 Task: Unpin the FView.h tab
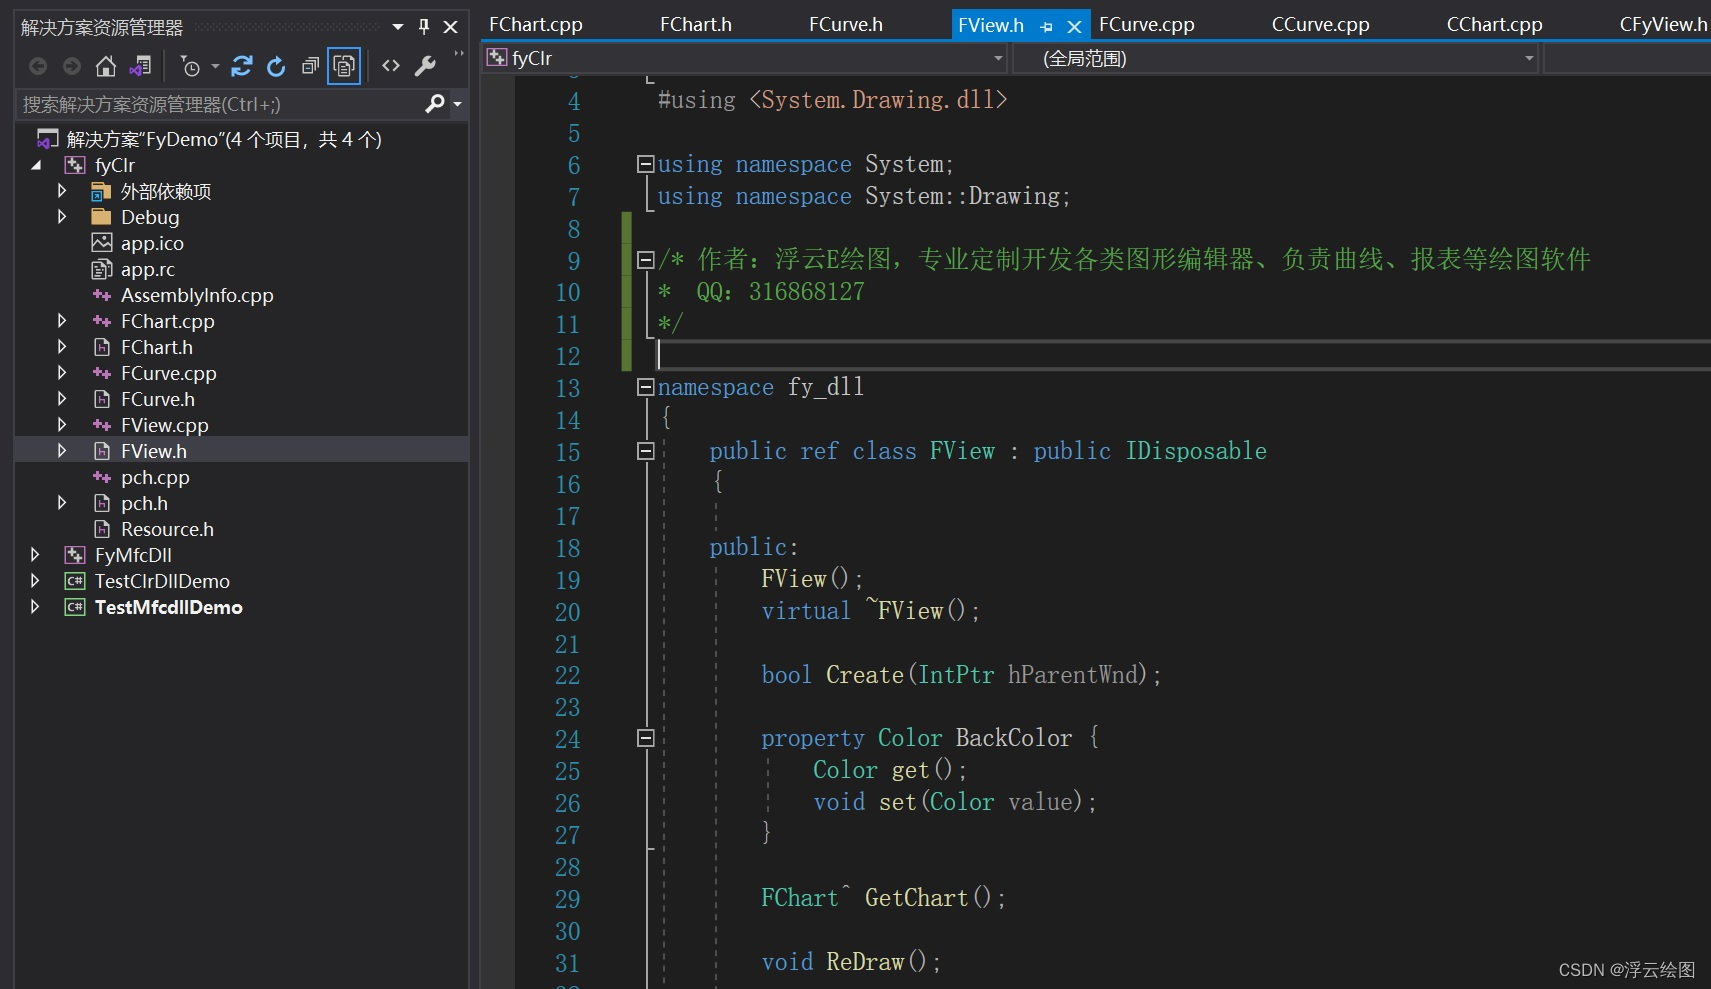(1046, 24)
